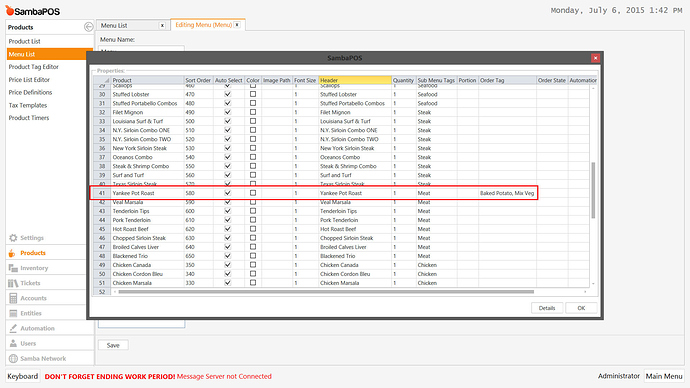Click the Header column header
This screenshot has height=388, width=690.
(355, 80)
